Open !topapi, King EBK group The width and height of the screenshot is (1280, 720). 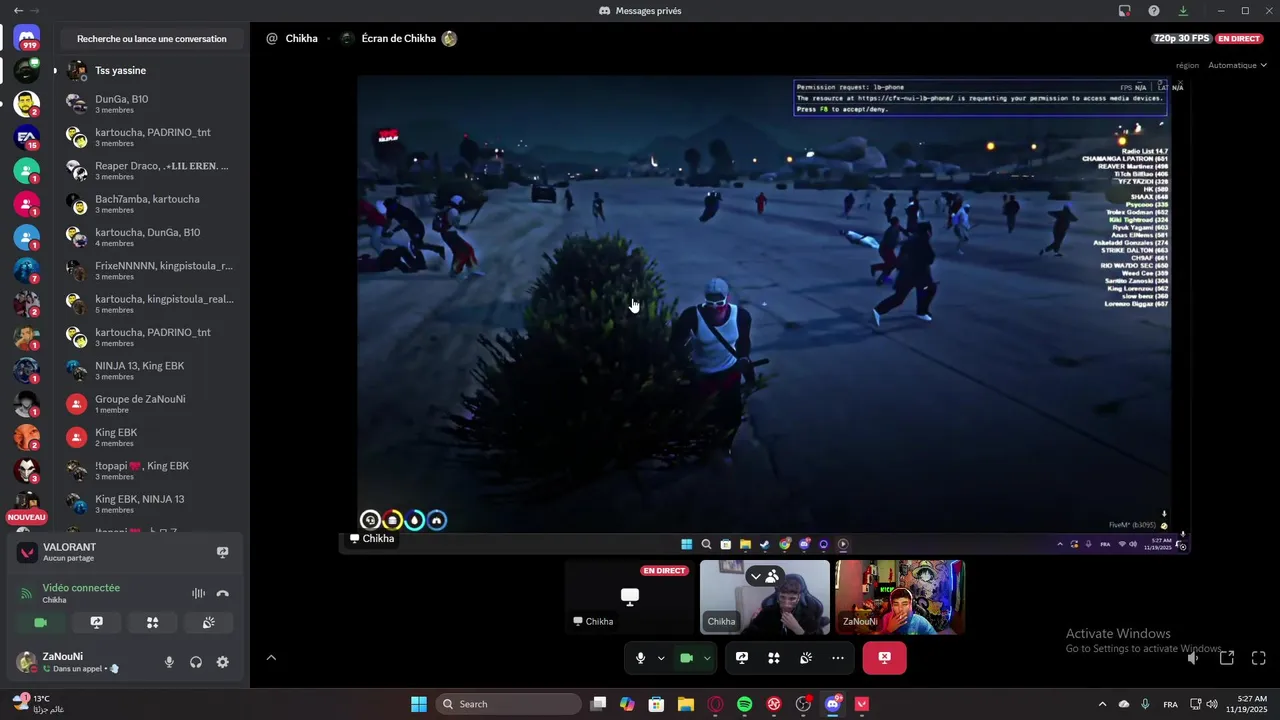pyautogui.click(x=150, y=470)
